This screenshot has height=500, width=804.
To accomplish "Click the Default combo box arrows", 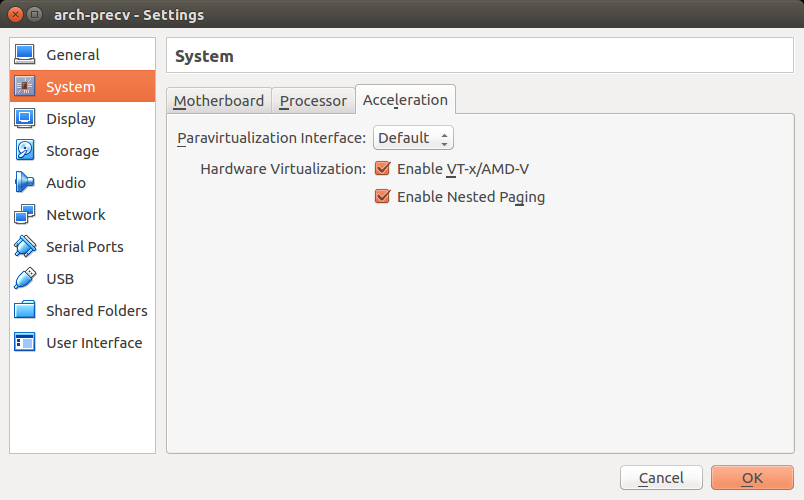I will point(445,138).
